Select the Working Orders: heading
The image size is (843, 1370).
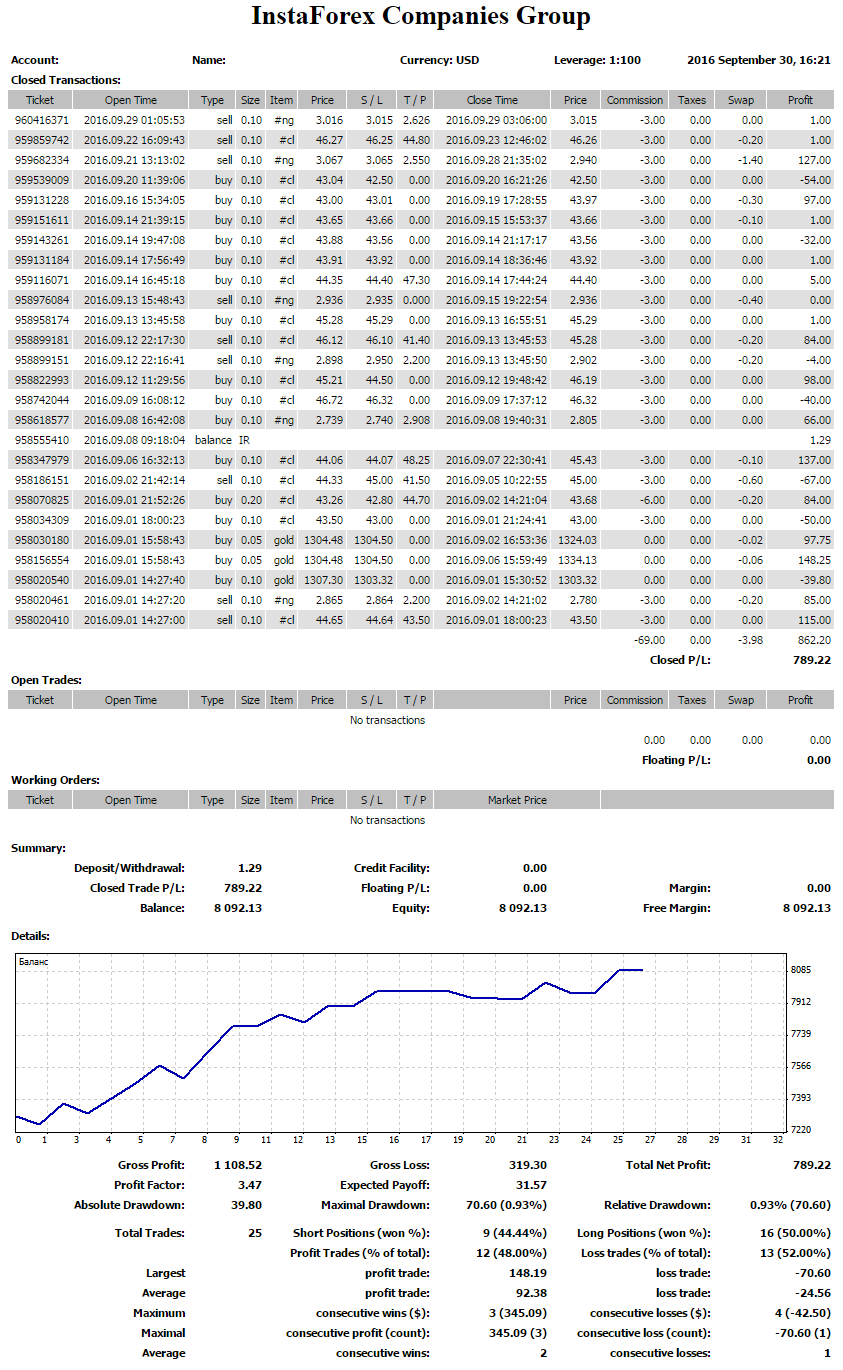point(55,780)
